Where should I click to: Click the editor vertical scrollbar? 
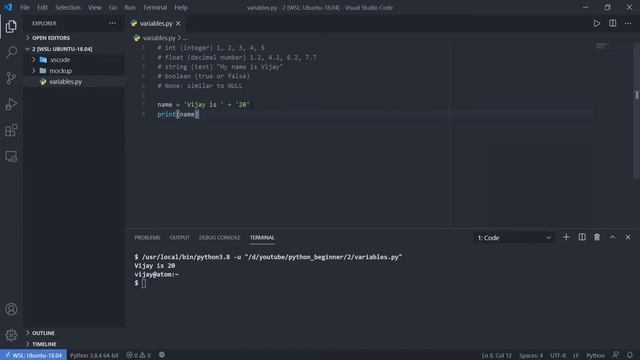point(636,110)
